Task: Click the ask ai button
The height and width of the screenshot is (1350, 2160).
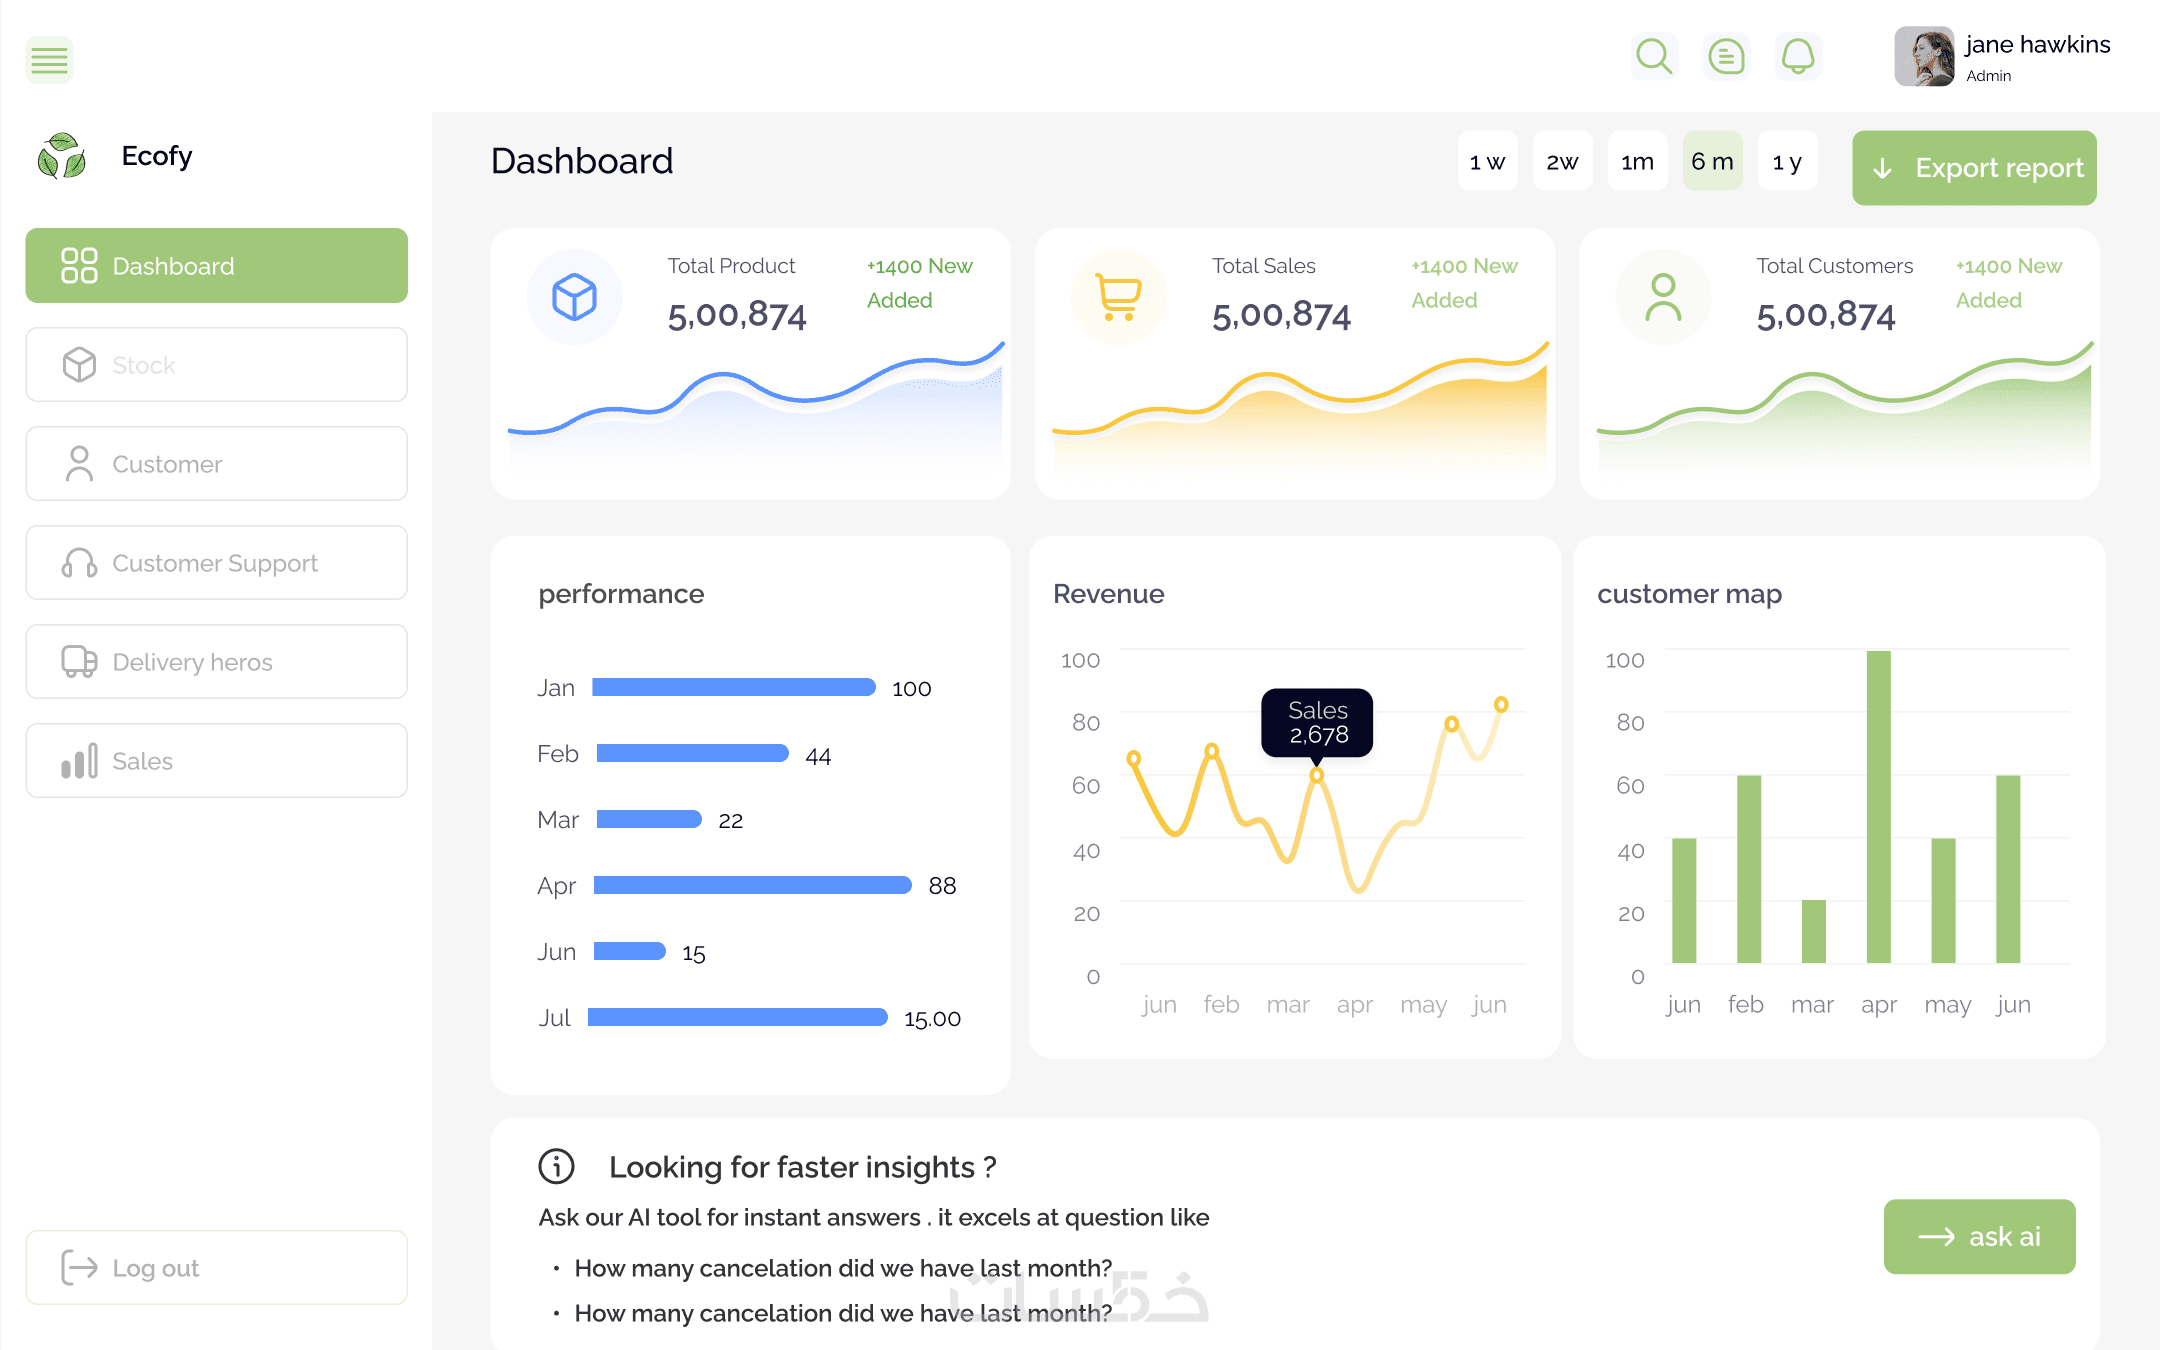Action: [x=1979, y=1237]
